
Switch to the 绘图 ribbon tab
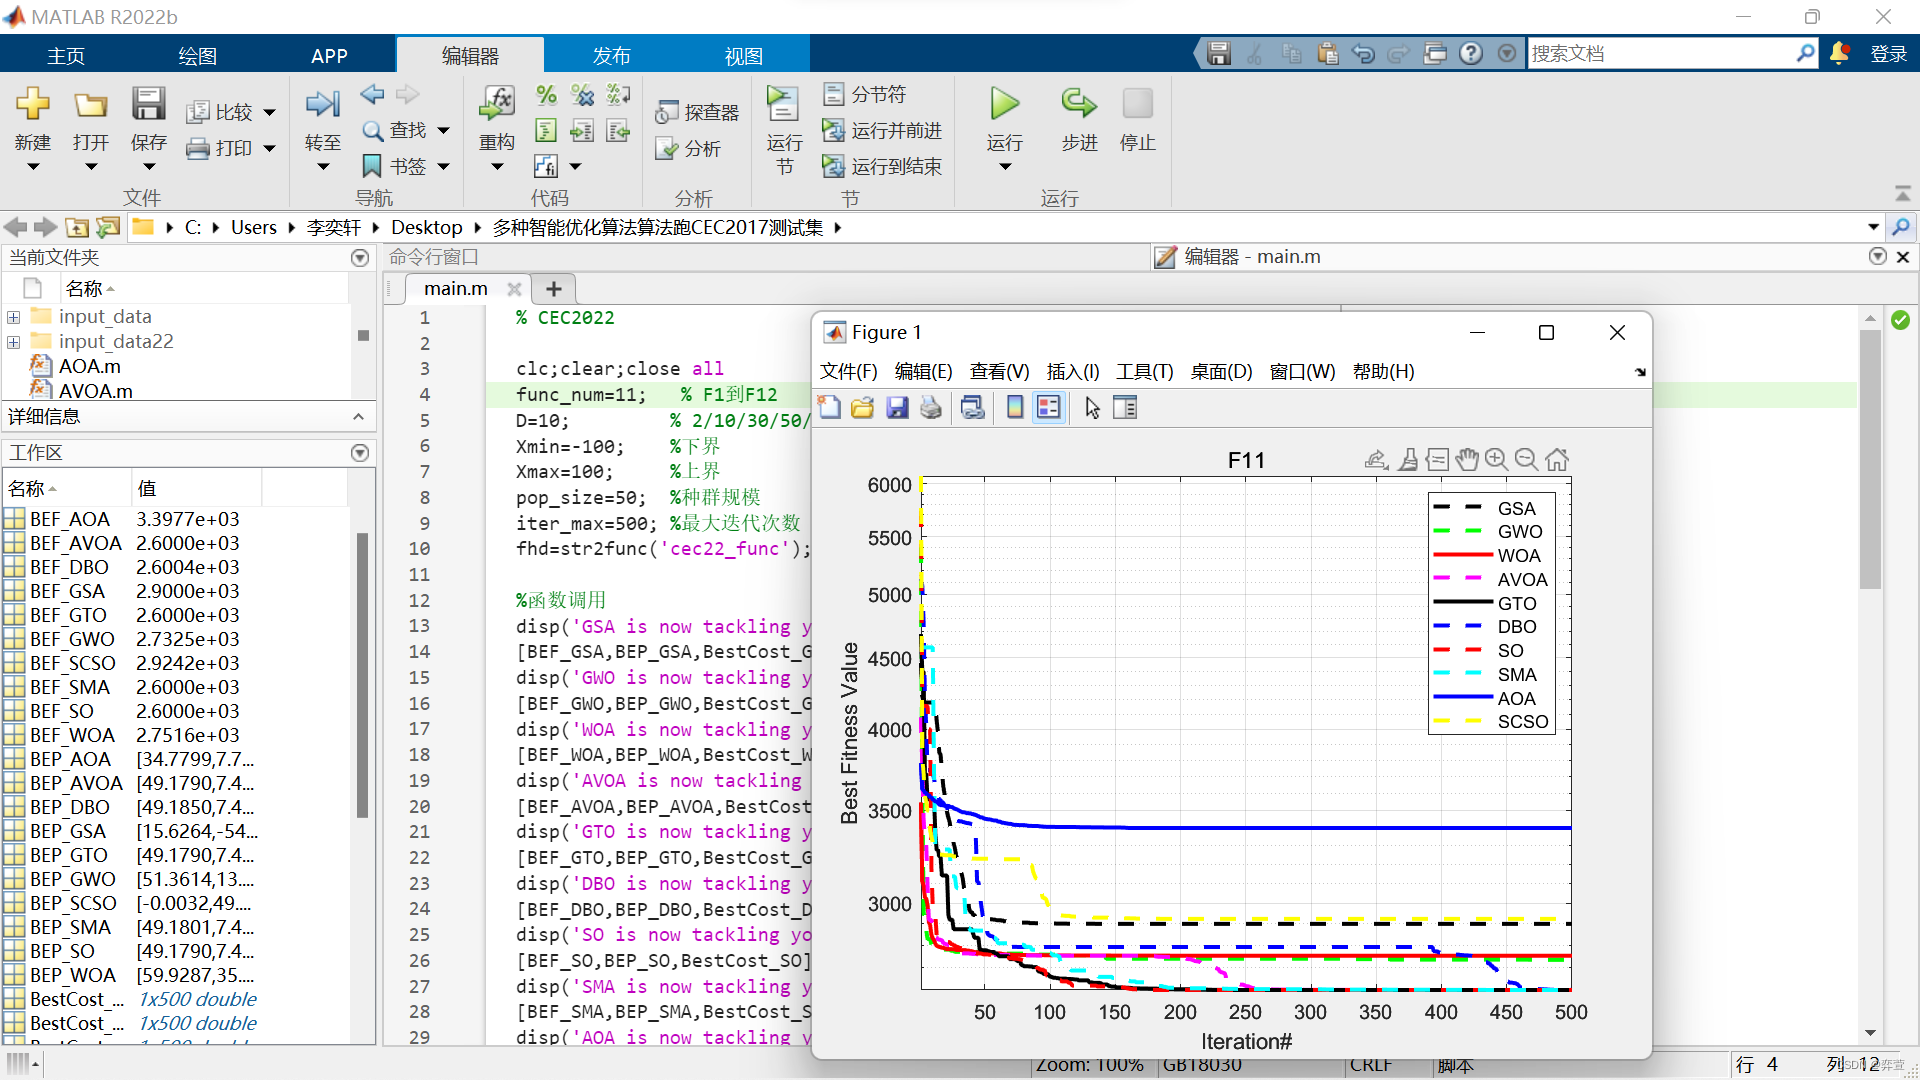pyautogui.click(x=197, y=56)
